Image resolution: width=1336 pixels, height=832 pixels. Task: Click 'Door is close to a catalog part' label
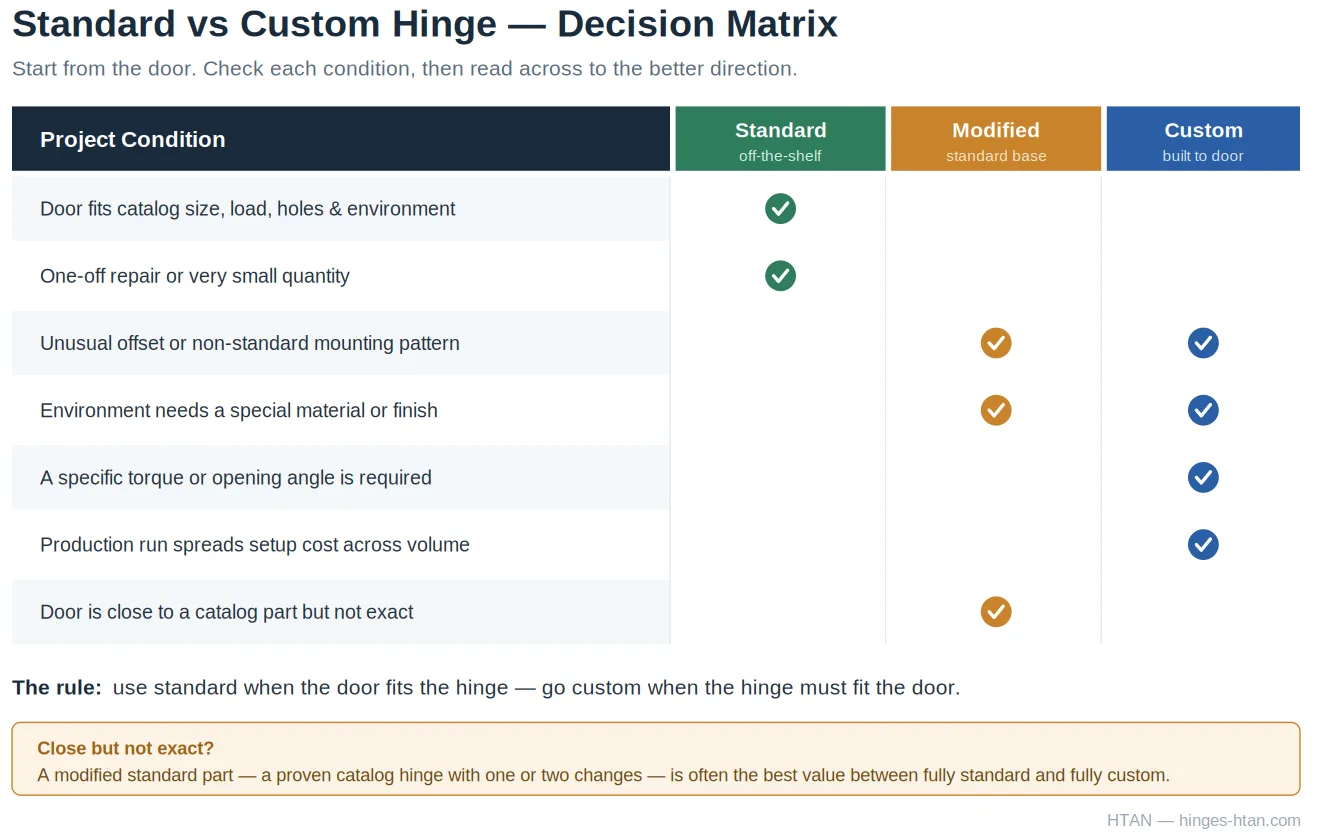227,612
